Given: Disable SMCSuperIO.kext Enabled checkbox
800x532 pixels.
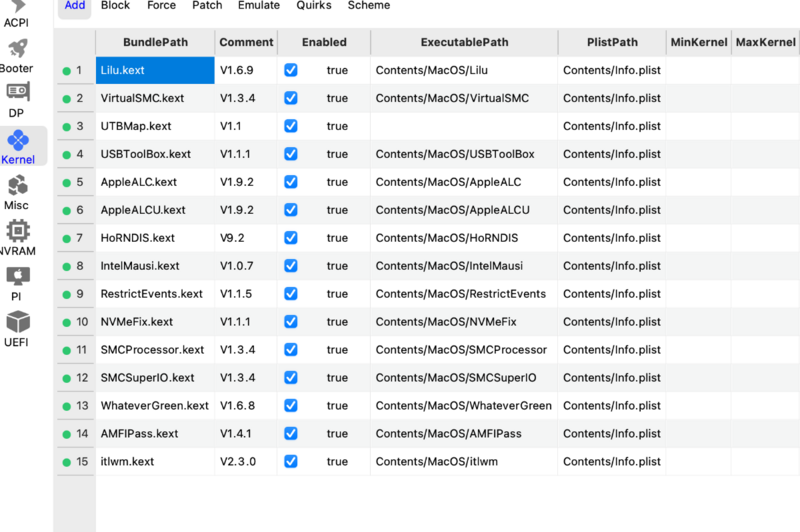Looking at the screenshot, I should click(x=291, y=378).
